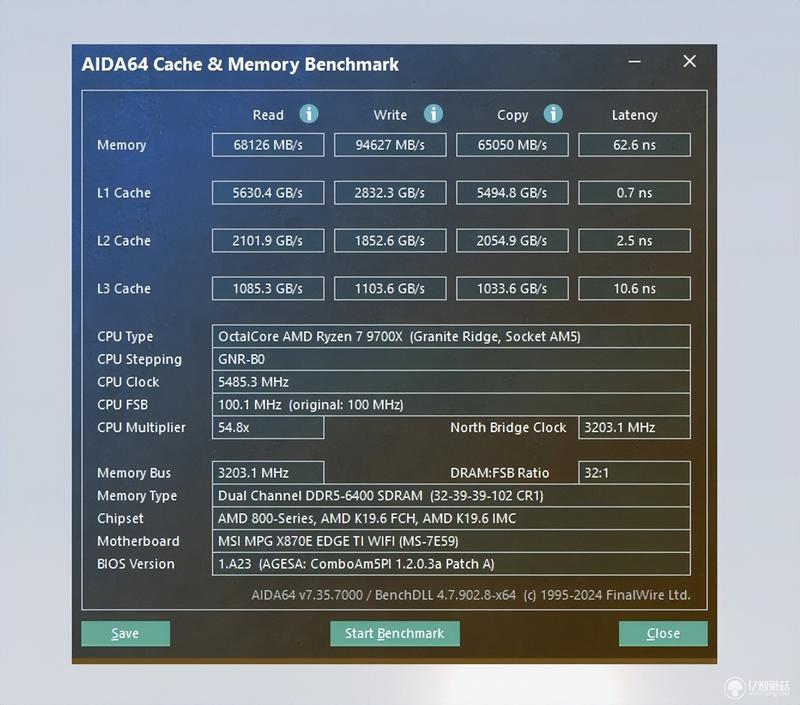800x705 pixels.
Task: Click the North Bridge Clock value field
Action: [634, 427]
